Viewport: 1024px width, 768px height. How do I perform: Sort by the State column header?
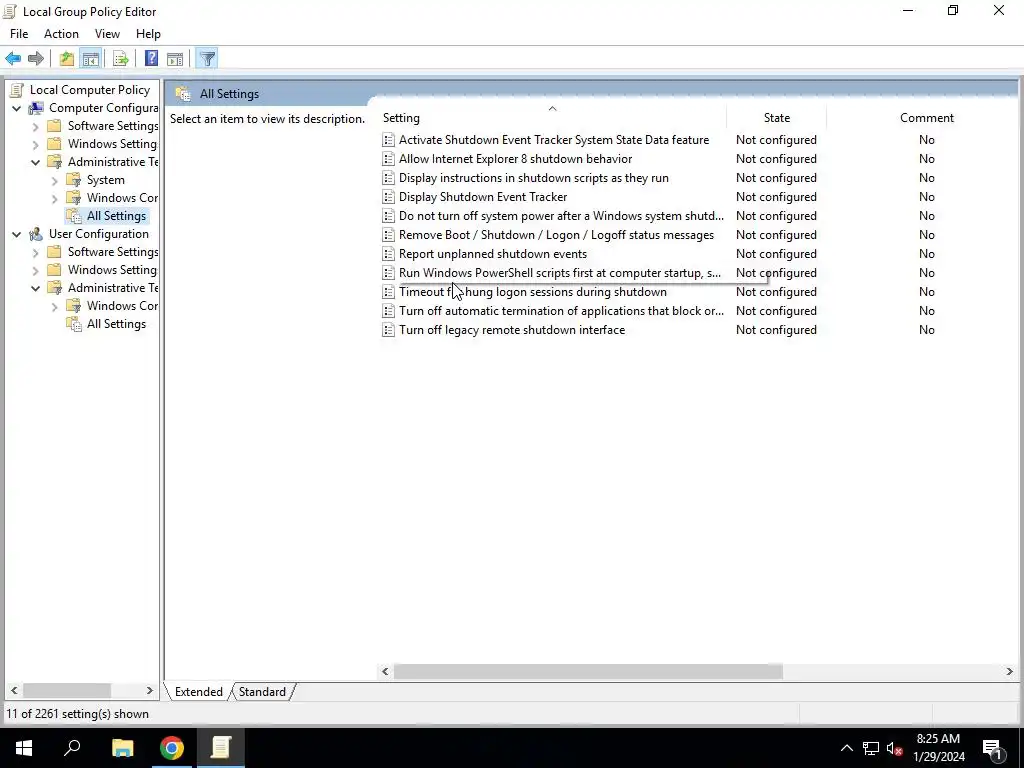click(776, 118)
